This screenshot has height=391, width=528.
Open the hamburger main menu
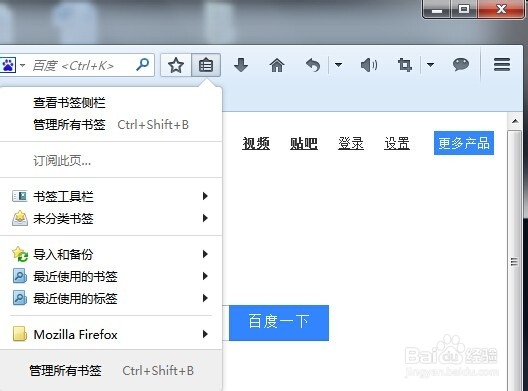(x=502, y=64)
